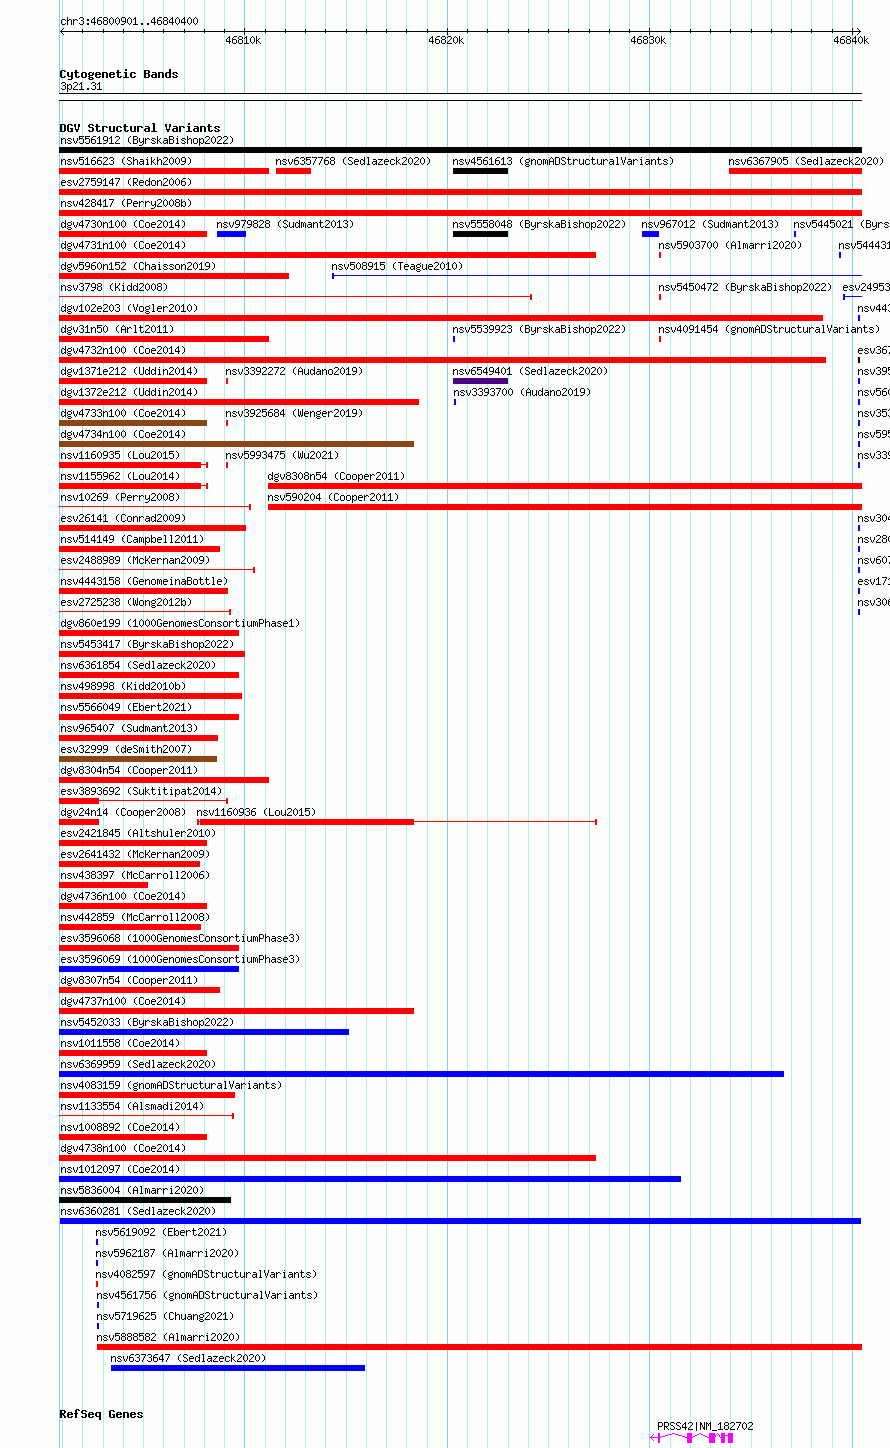Screen dimensions: 890x1448
Task: Open nsv3798 (Kidd2008) feature label
Action: point(114,287)
